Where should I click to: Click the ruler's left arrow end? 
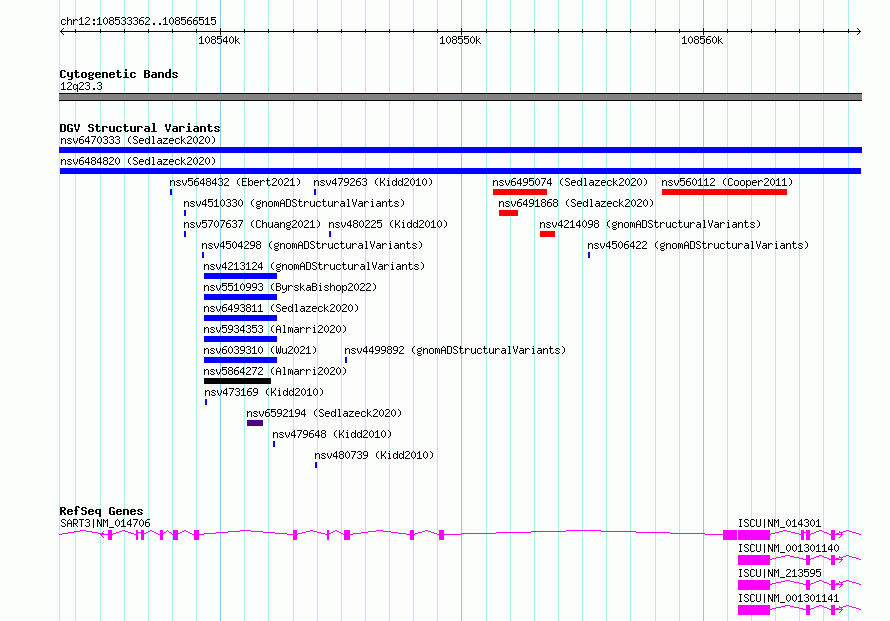tap(62, 32)
